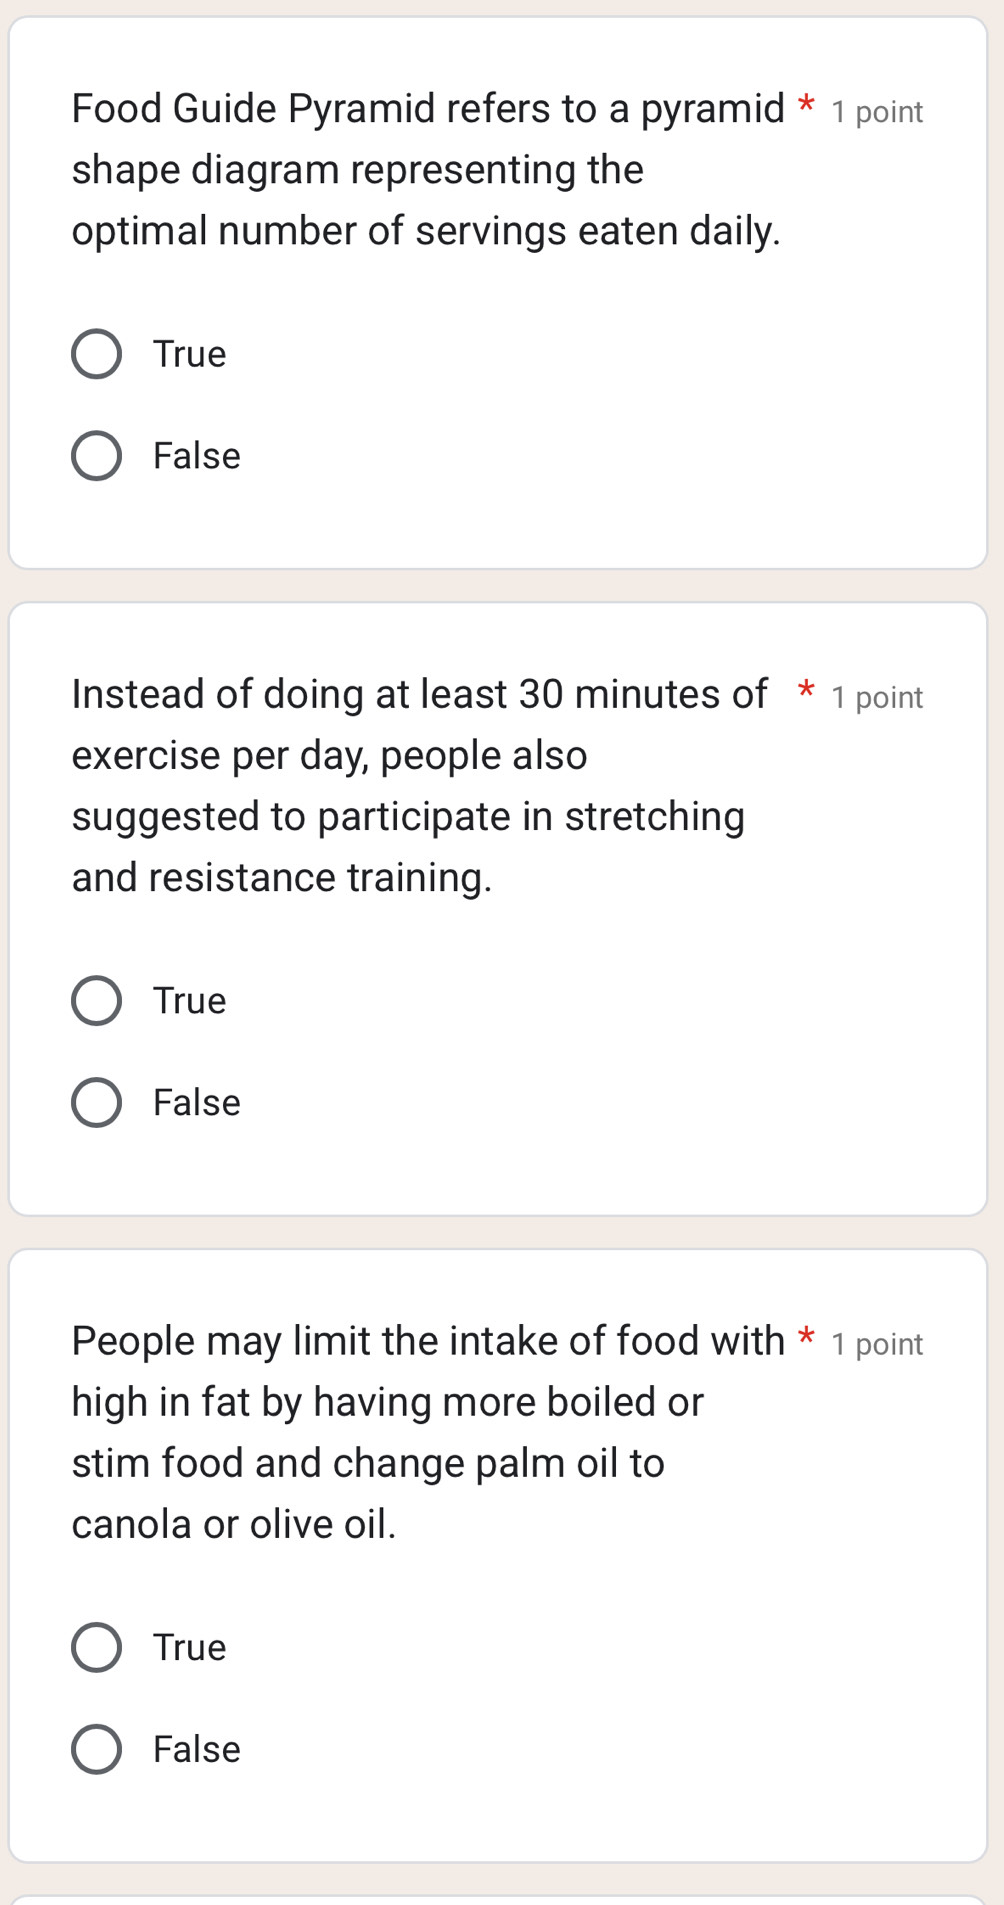
Task: Choose False for the fat intake question
Action: pyautogui.click(x=97, y=1749)
